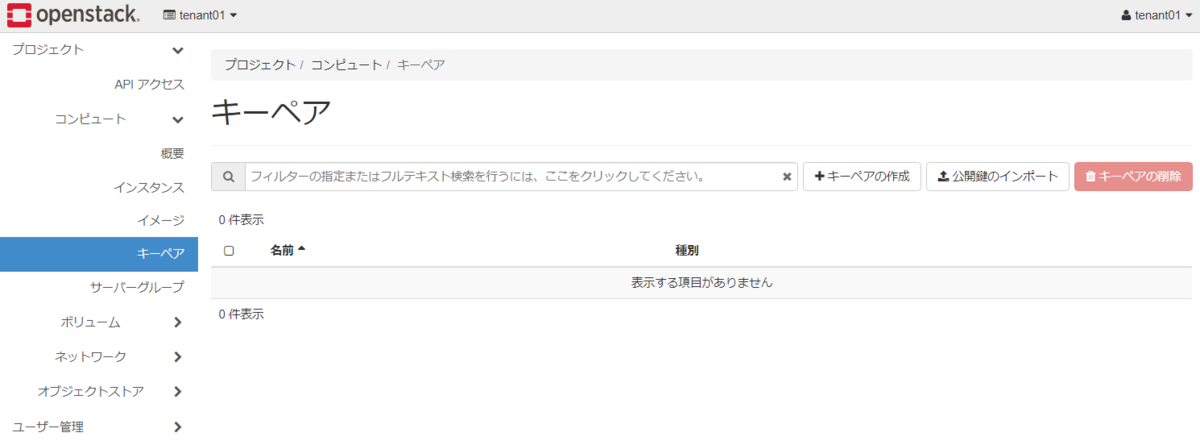
Task: Open API アクセス page
Action: [x=149, y=85]
